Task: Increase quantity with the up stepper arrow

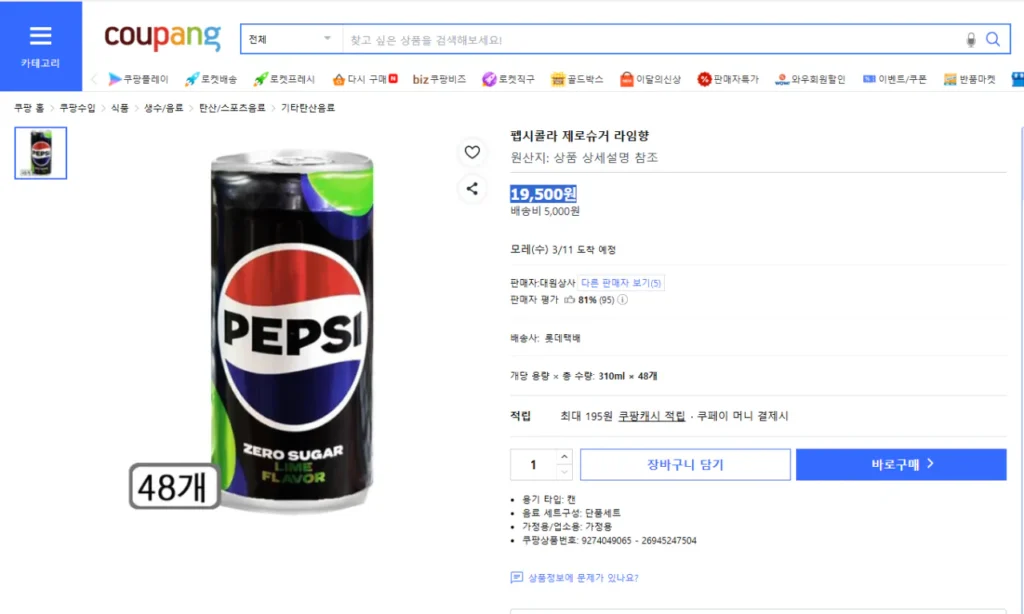Action: (563, 458)
